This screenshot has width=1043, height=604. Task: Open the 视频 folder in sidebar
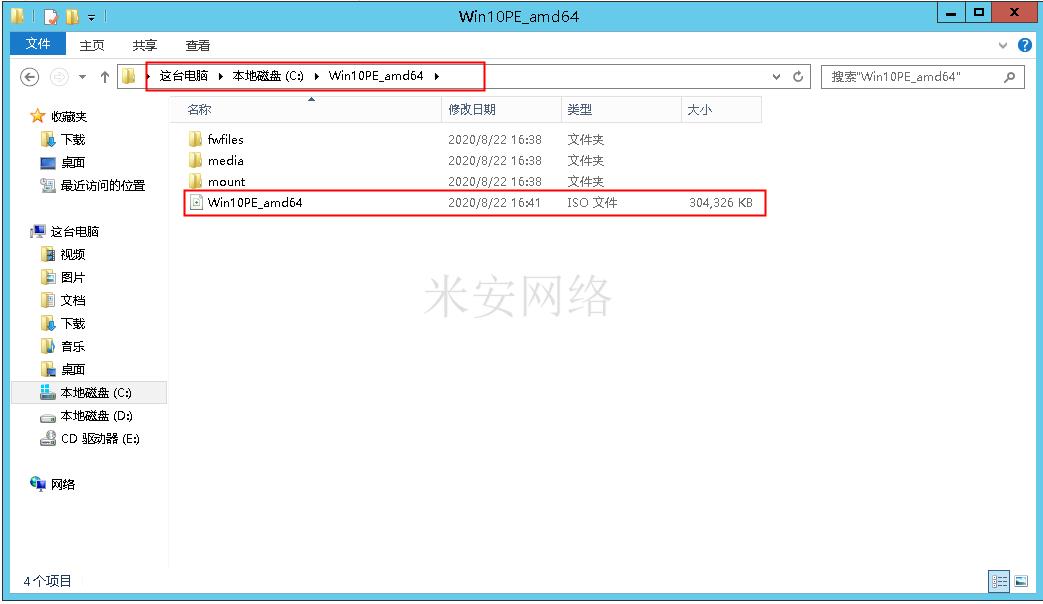coord(73,254)
